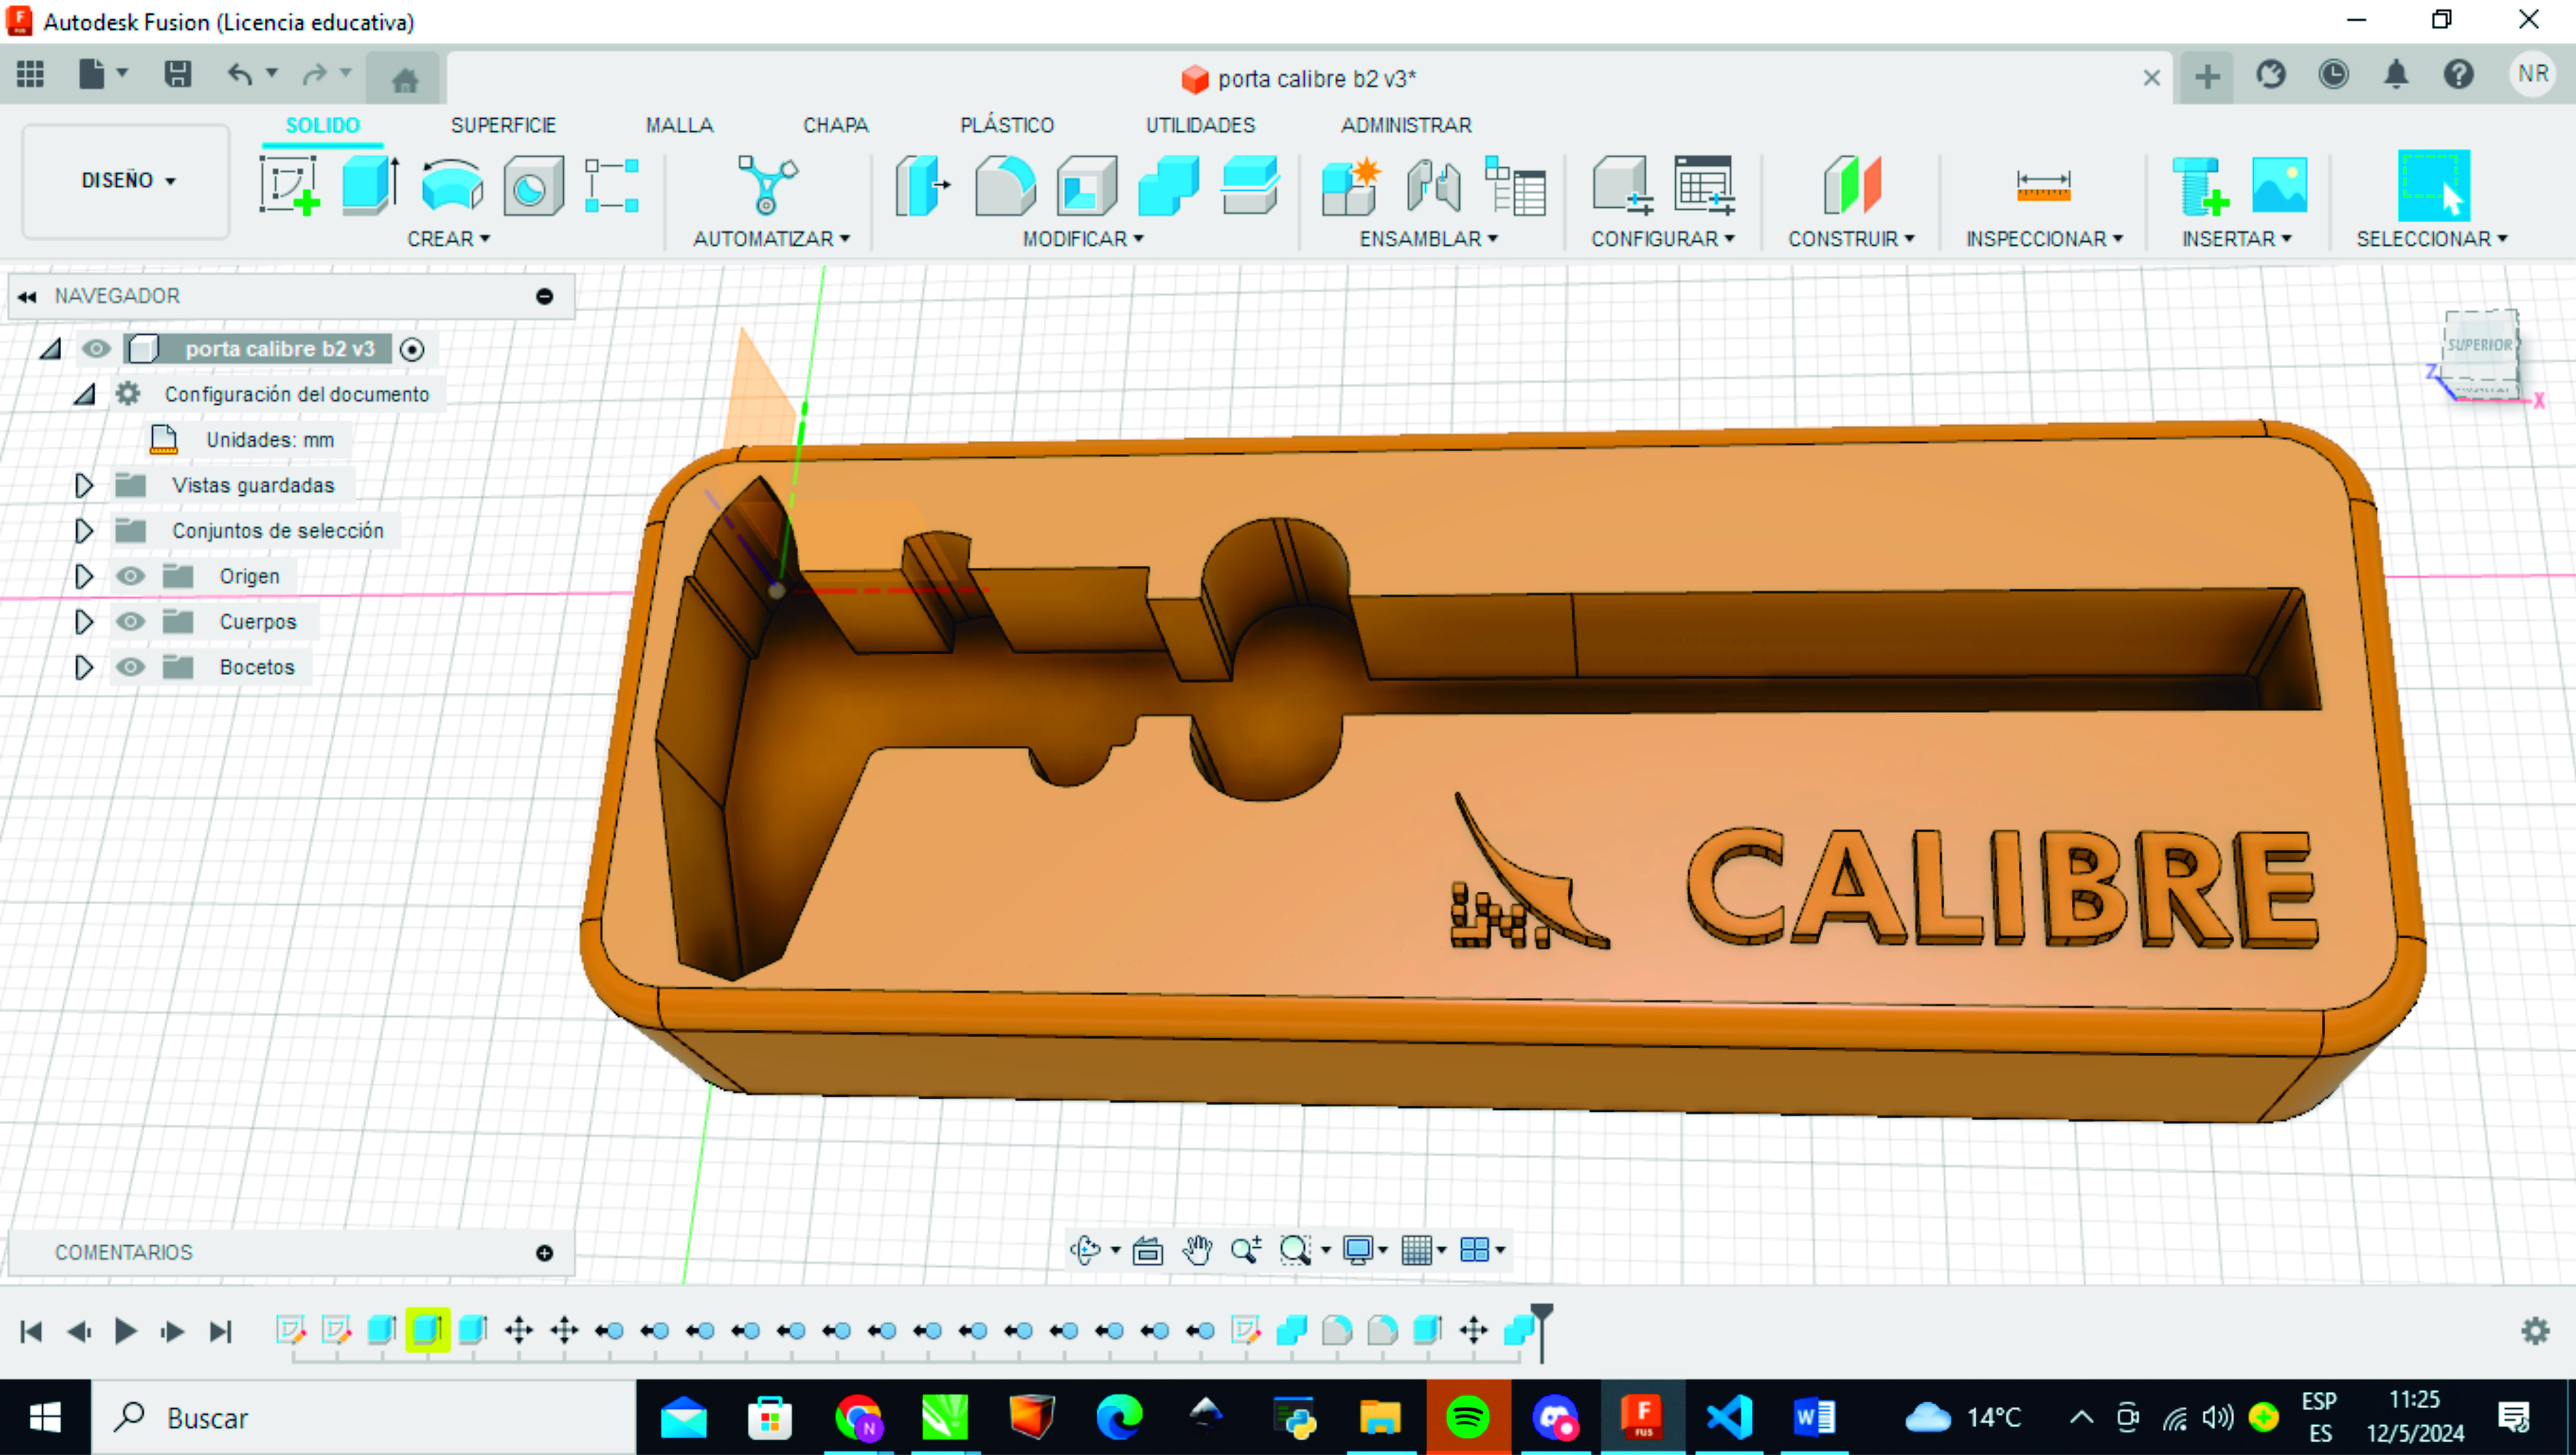The image size is (2576, 1455).
Task: Open the Job Status clock icon
Action: 2334,74
